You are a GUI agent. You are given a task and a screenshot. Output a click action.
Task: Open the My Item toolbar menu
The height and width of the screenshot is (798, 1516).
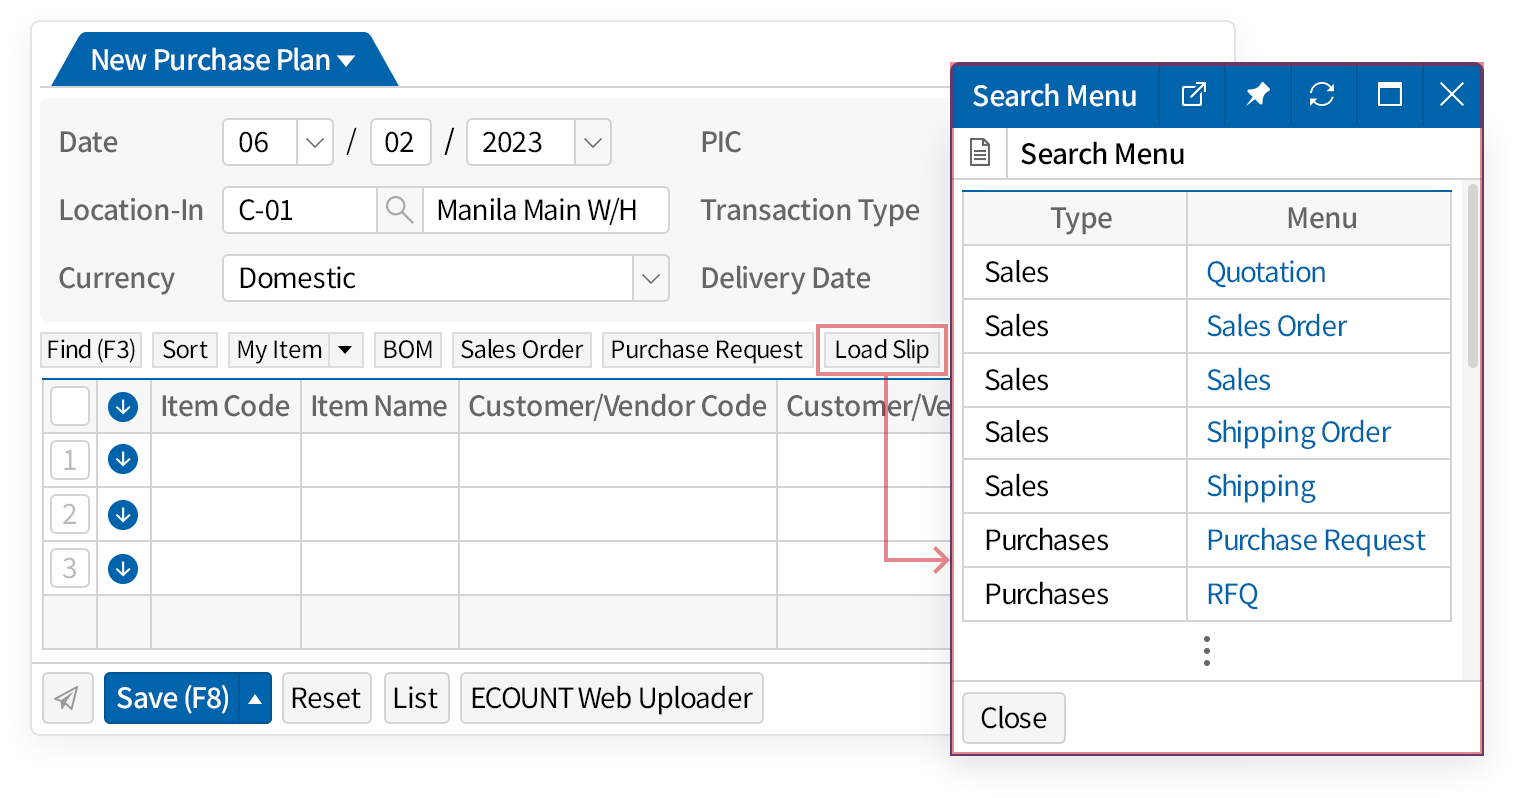(345, 350)
